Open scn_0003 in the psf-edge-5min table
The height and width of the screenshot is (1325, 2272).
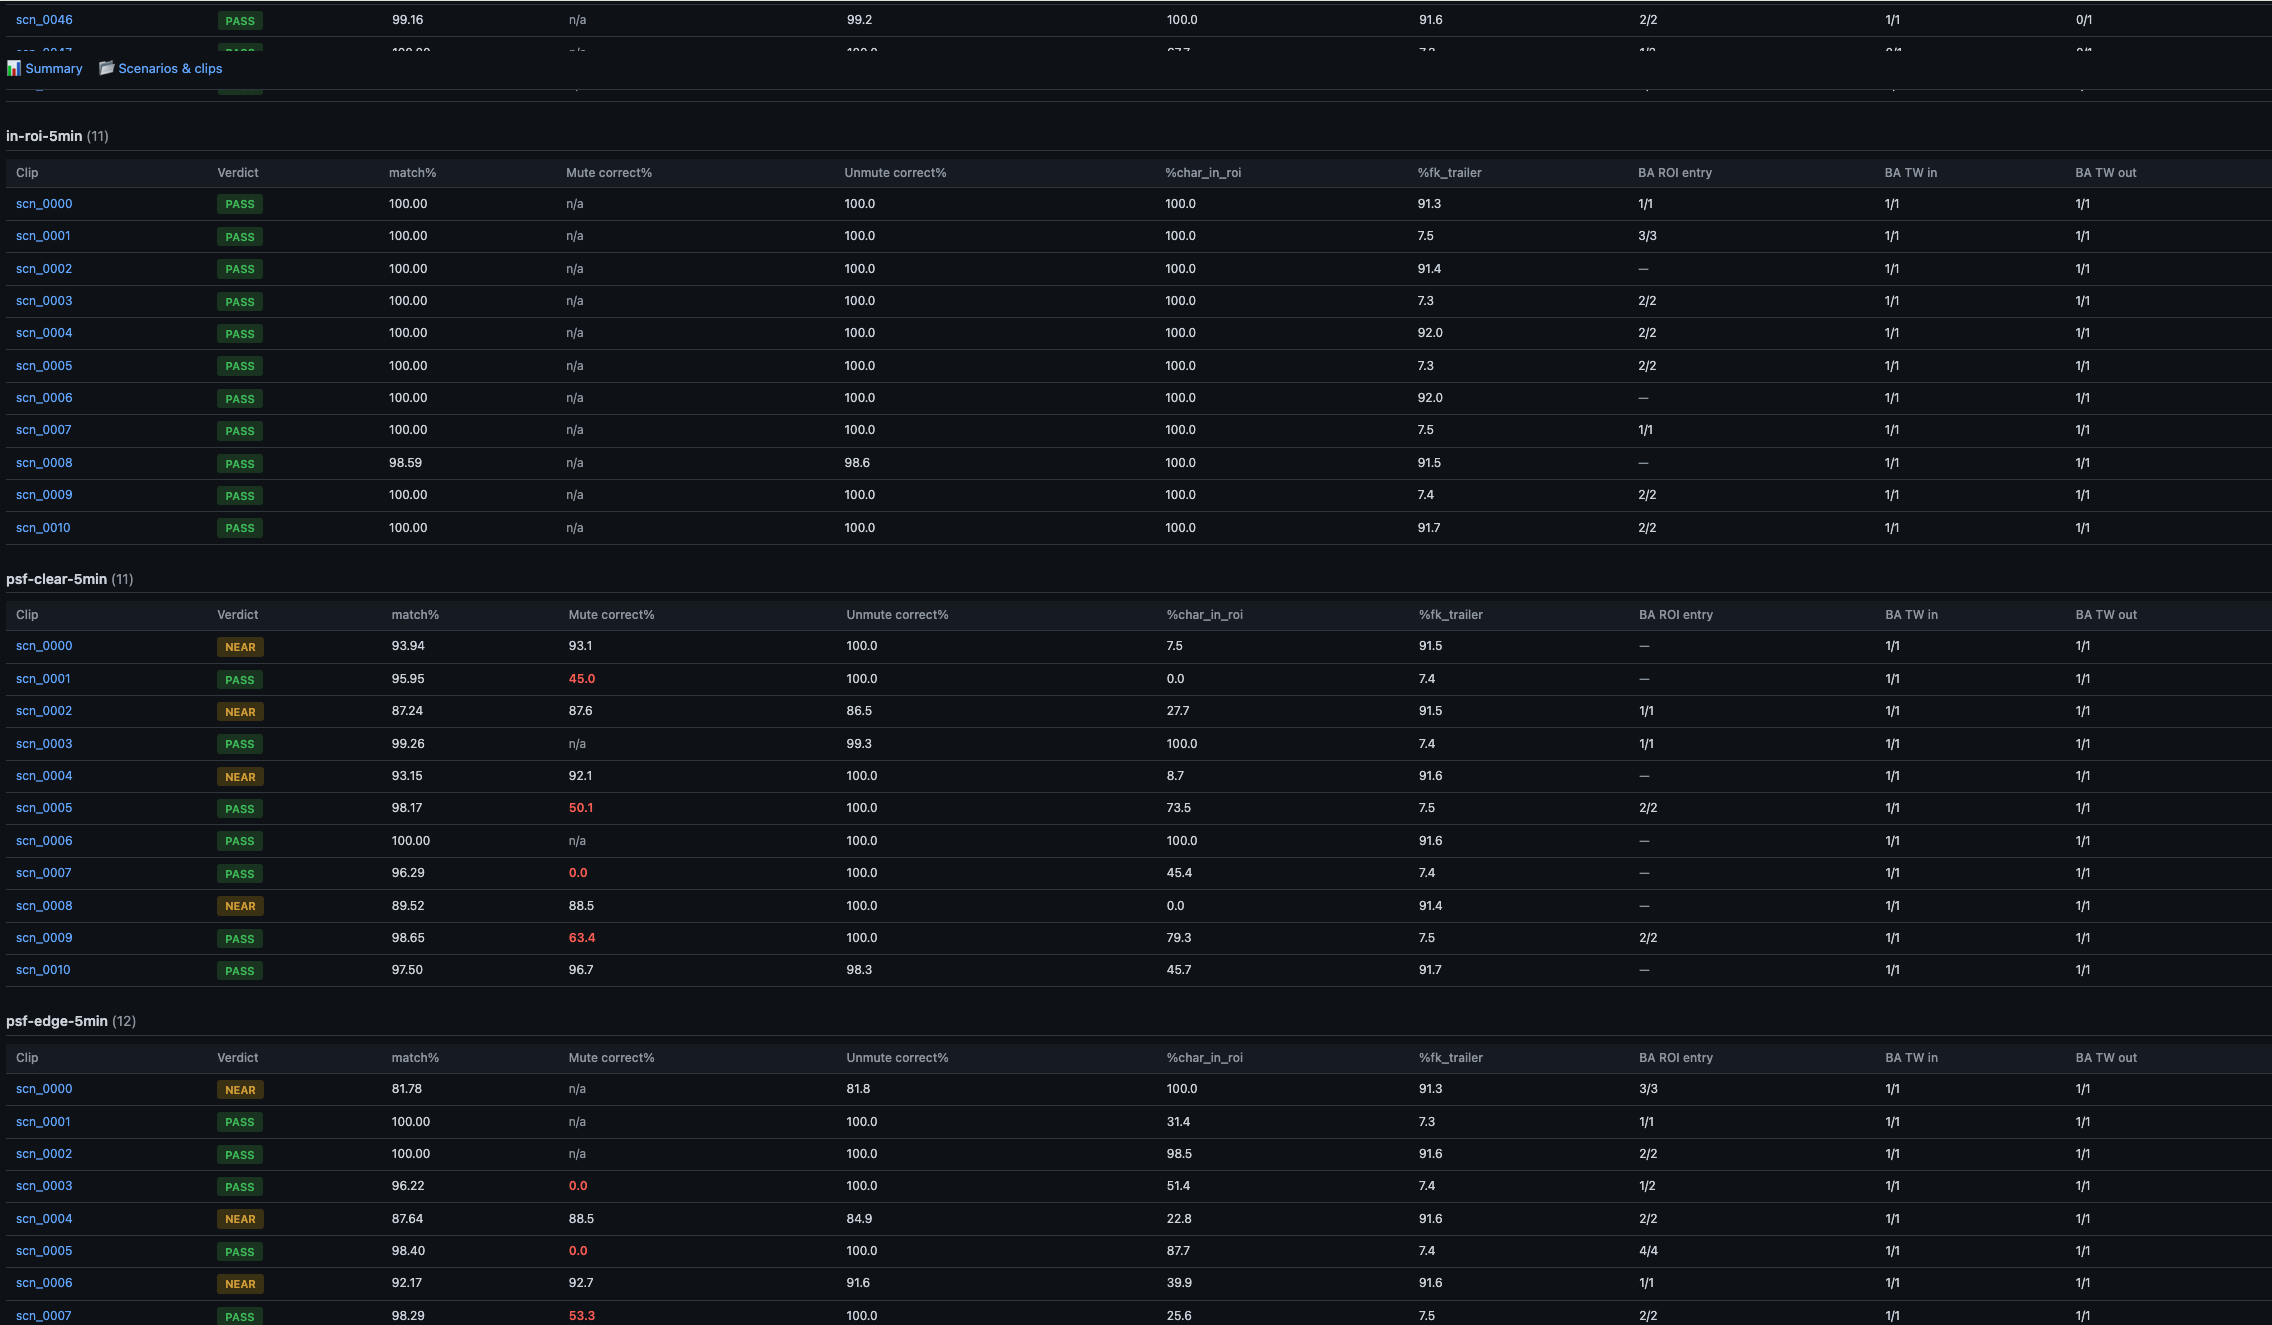click(x=44, y=1186)
